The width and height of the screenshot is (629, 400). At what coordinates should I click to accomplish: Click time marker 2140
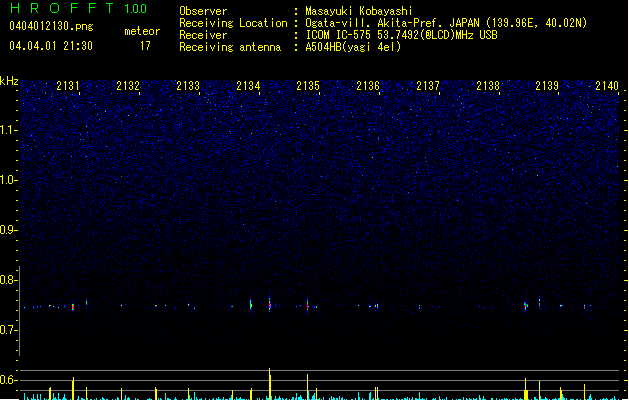click(x=607, y=86)
